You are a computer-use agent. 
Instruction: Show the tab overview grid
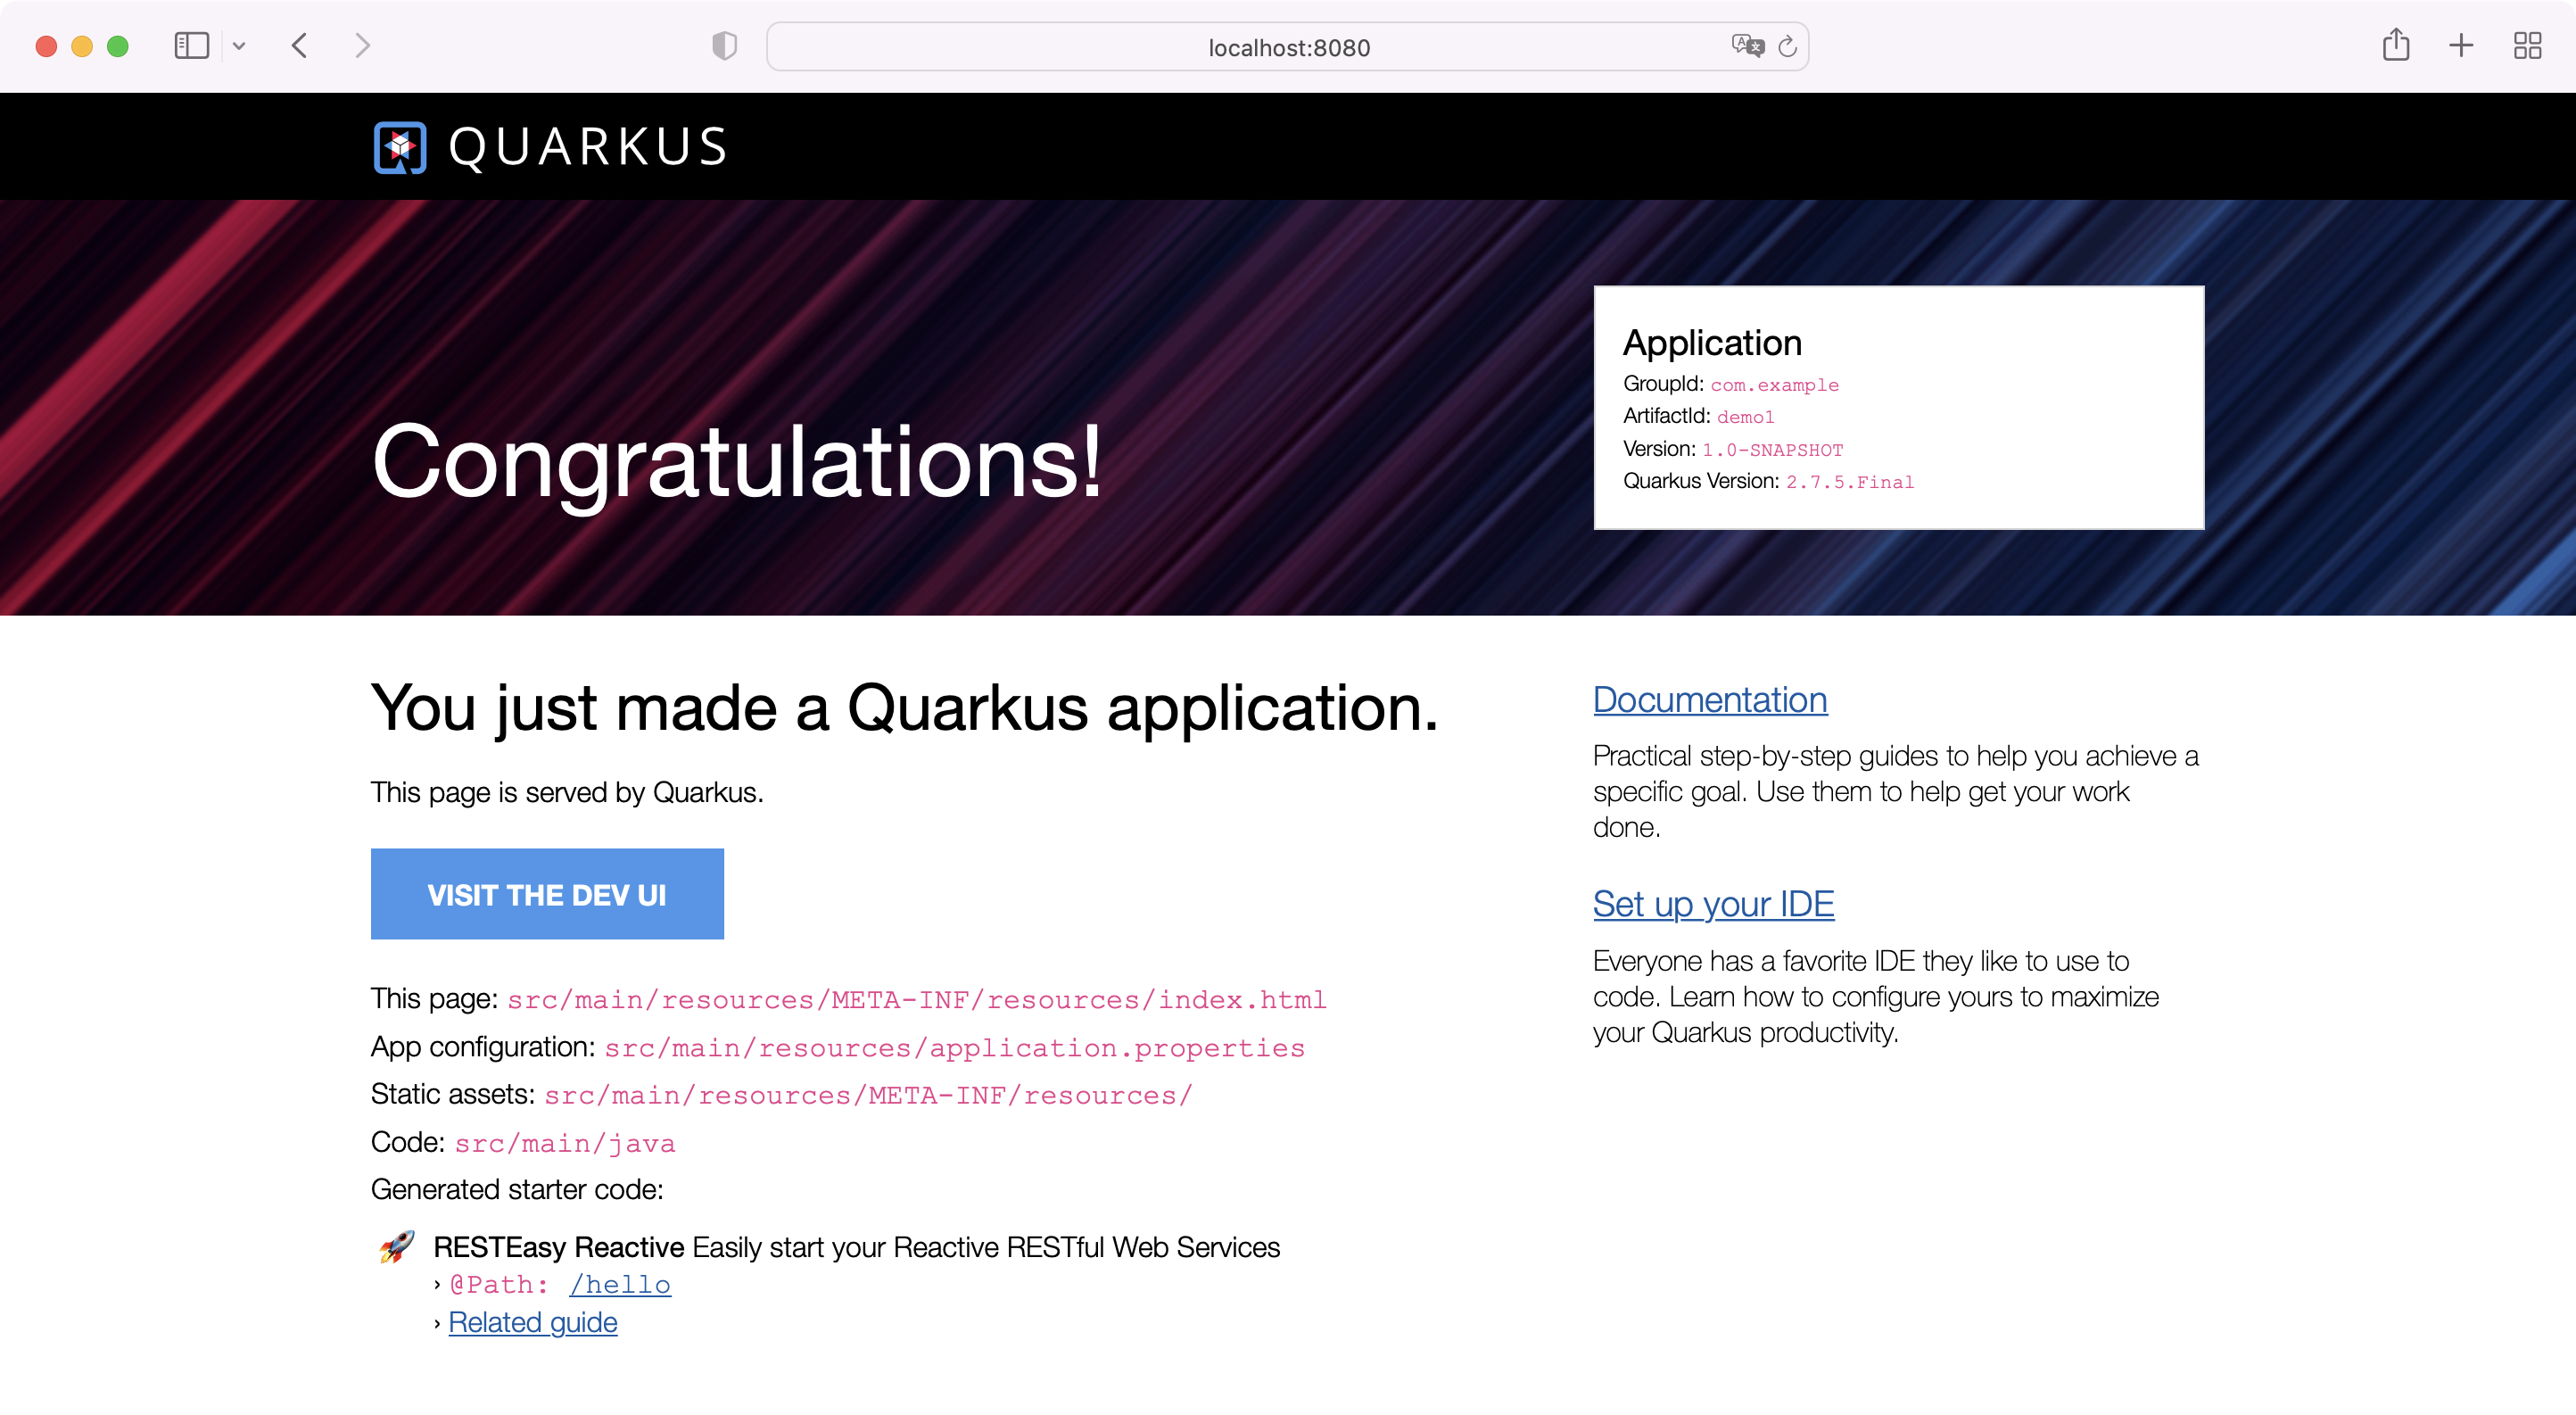click(x=2528, y=46)
